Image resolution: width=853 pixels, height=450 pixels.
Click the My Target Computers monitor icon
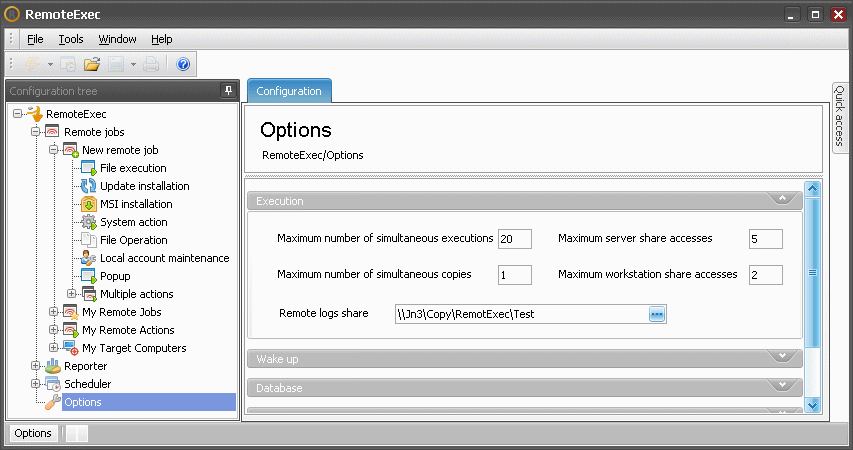[71, 348]
